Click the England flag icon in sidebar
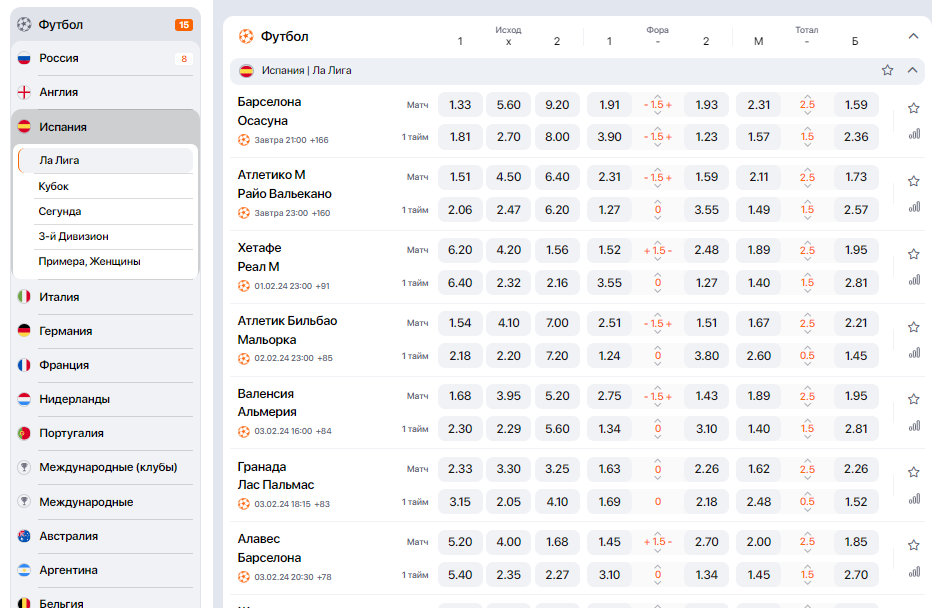Image resolution: width=932 pixels, height=608 pixels. 24,92
